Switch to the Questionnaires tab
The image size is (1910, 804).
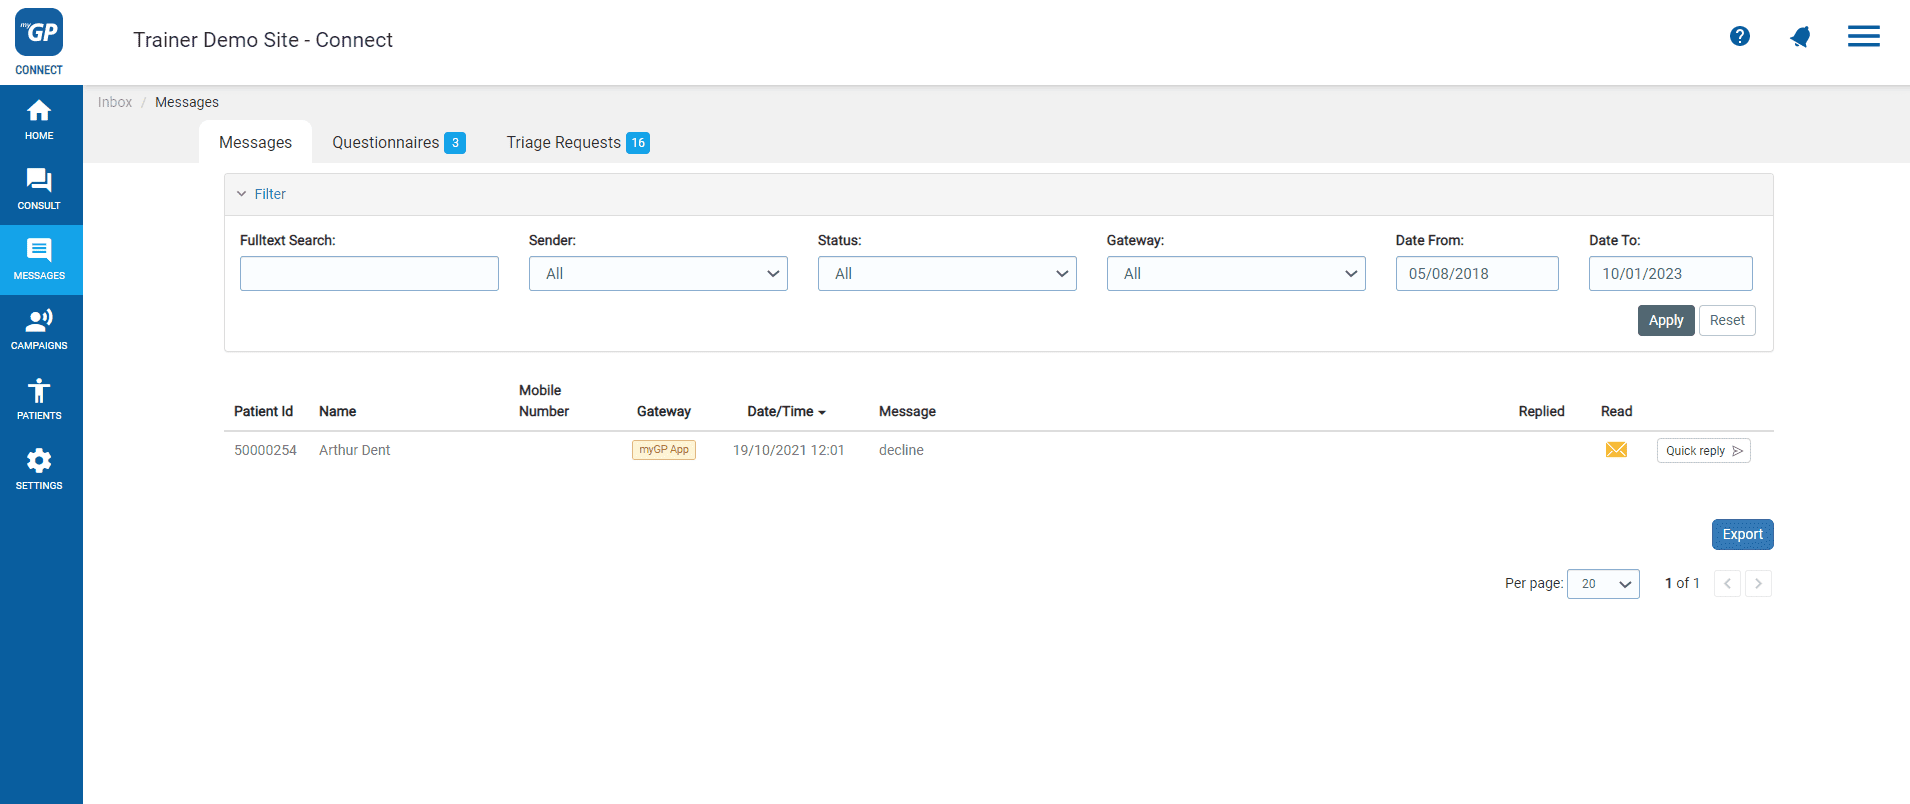pos(398,143)
